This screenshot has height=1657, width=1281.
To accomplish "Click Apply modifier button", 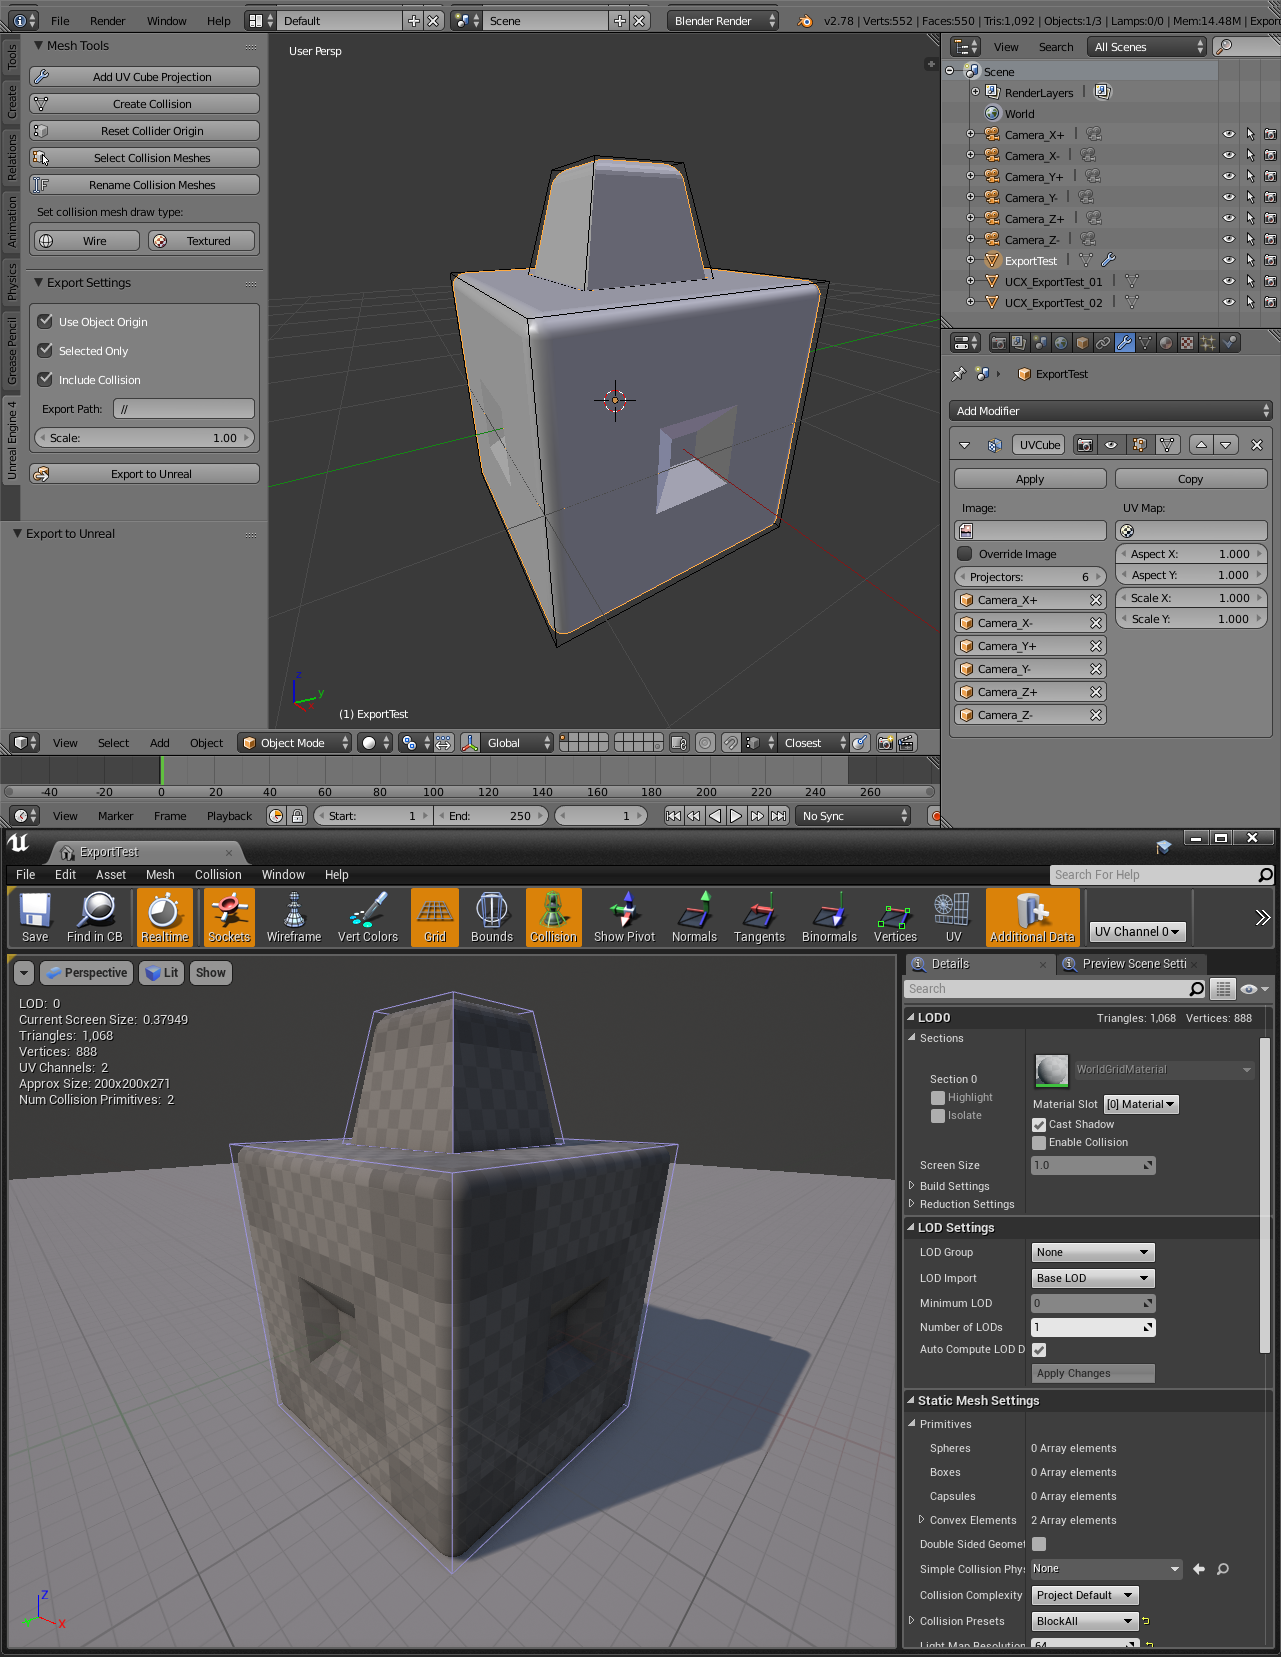I will (x=1030, y=479).
